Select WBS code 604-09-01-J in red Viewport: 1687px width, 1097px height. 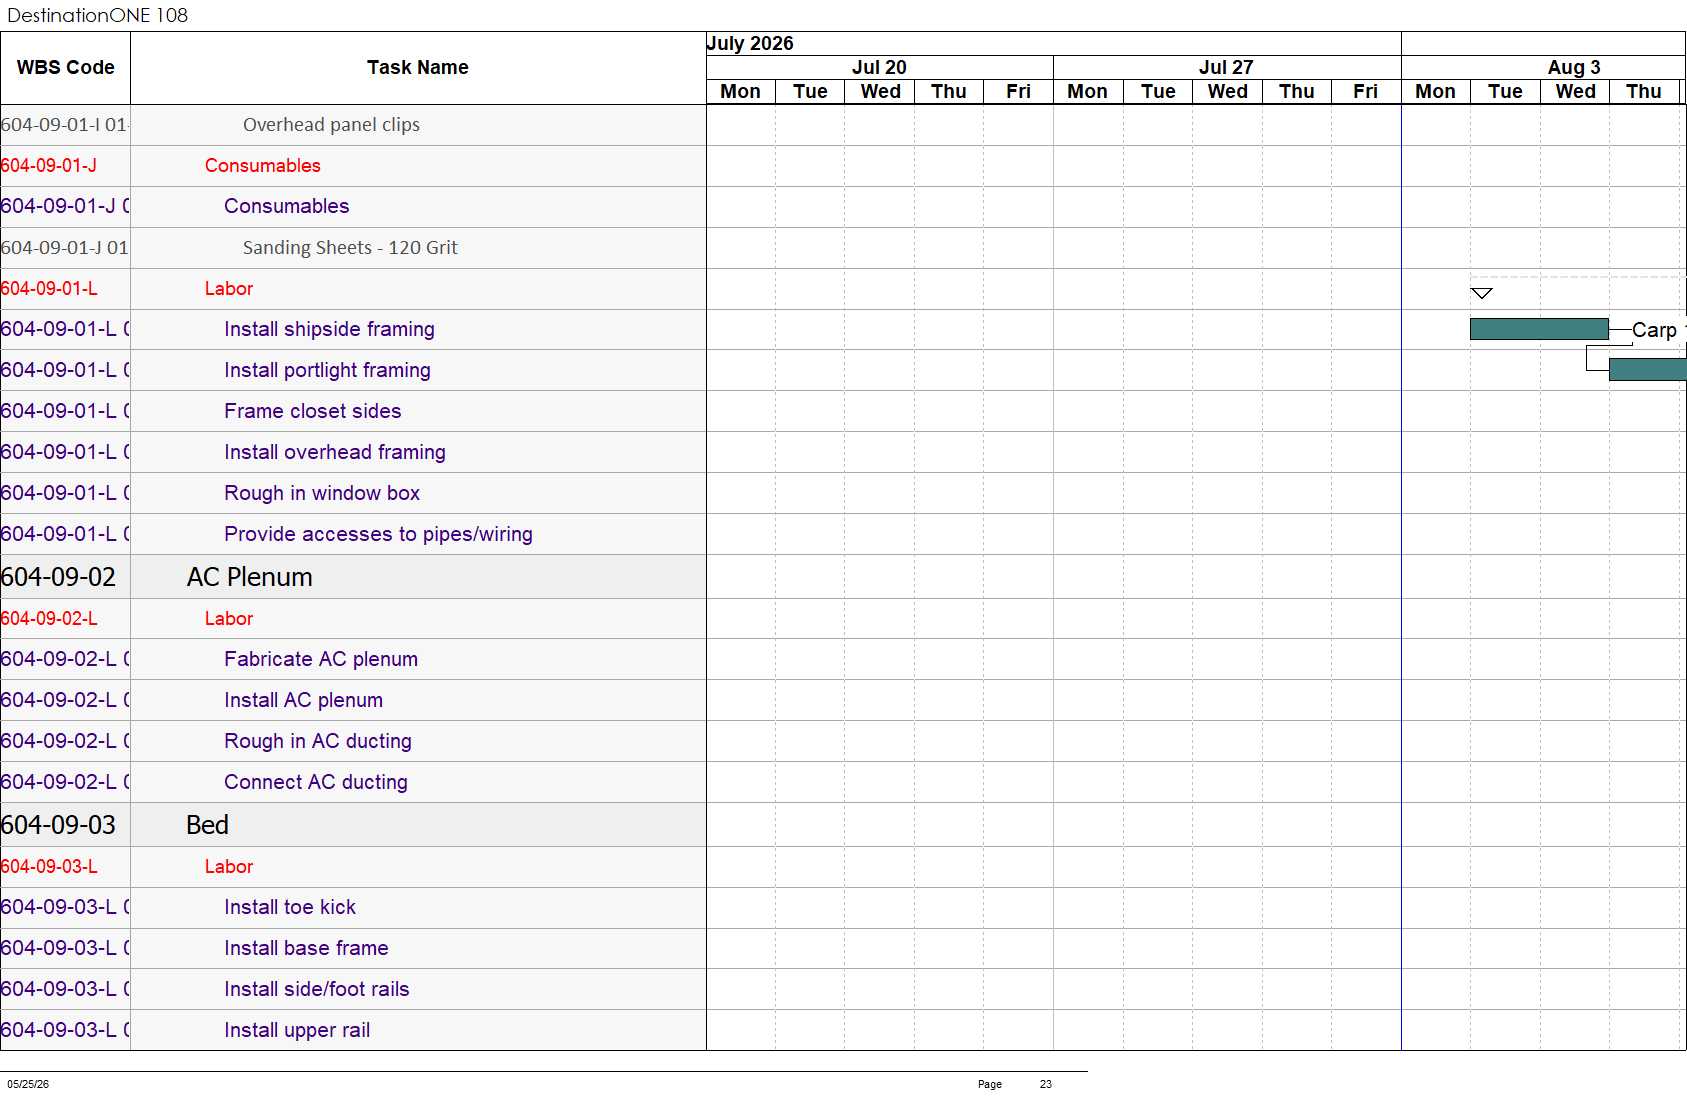(49, 166)
